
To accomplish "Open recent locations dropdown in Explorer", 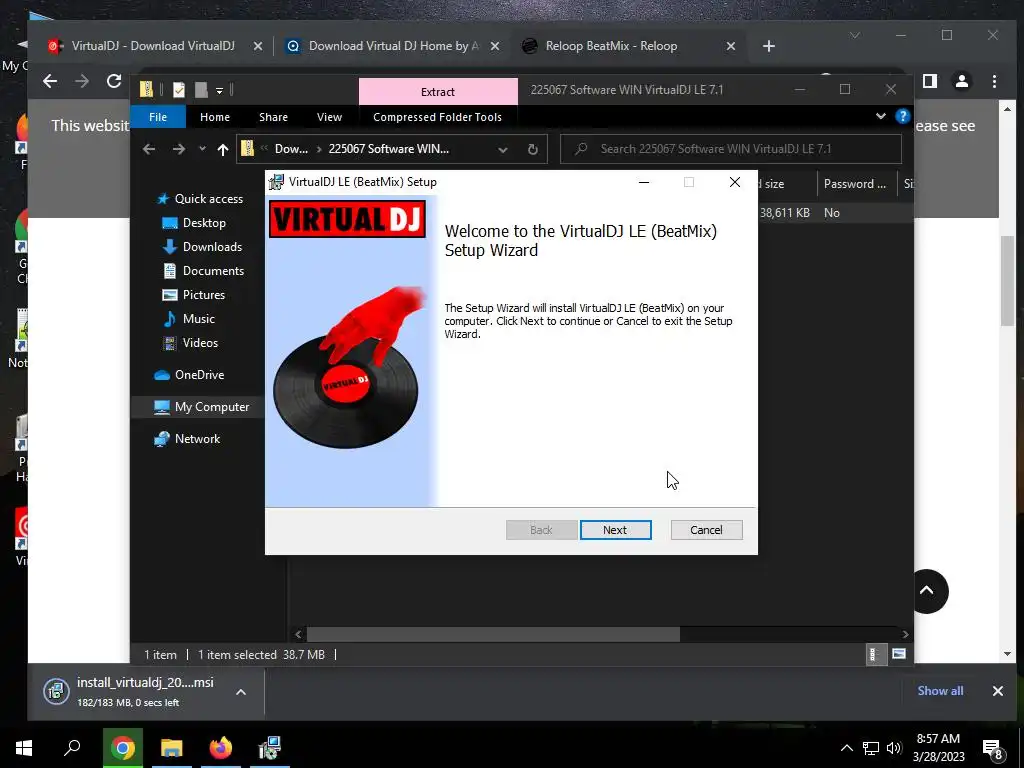I will point(202,149).
